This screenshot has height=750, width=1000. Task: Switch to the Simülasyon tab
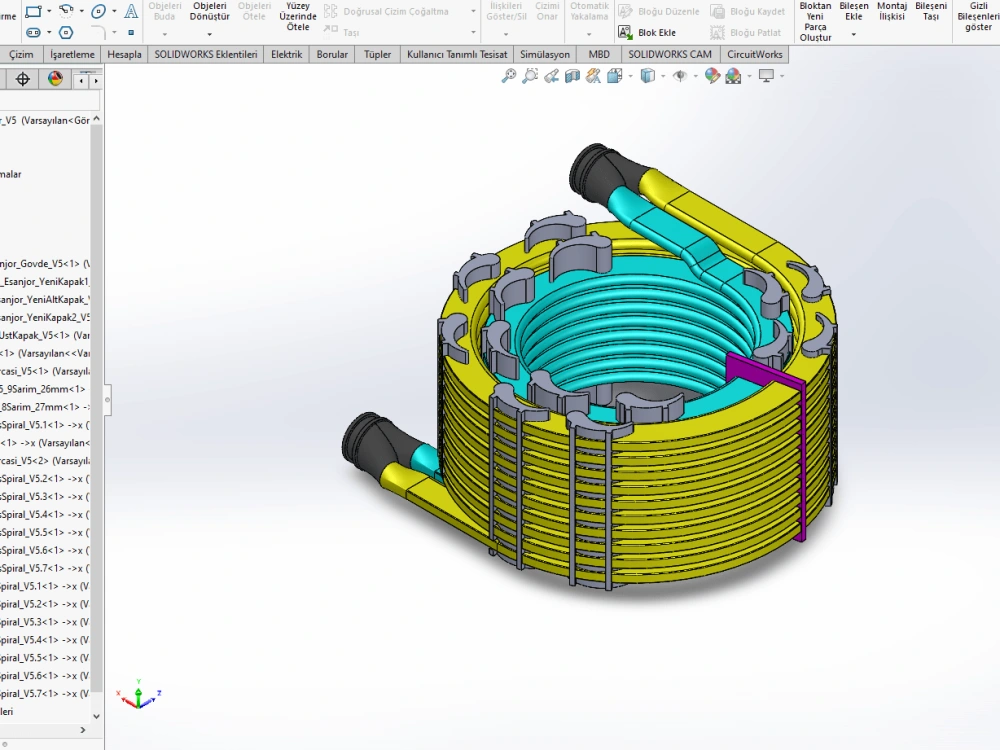pos(545,54)
